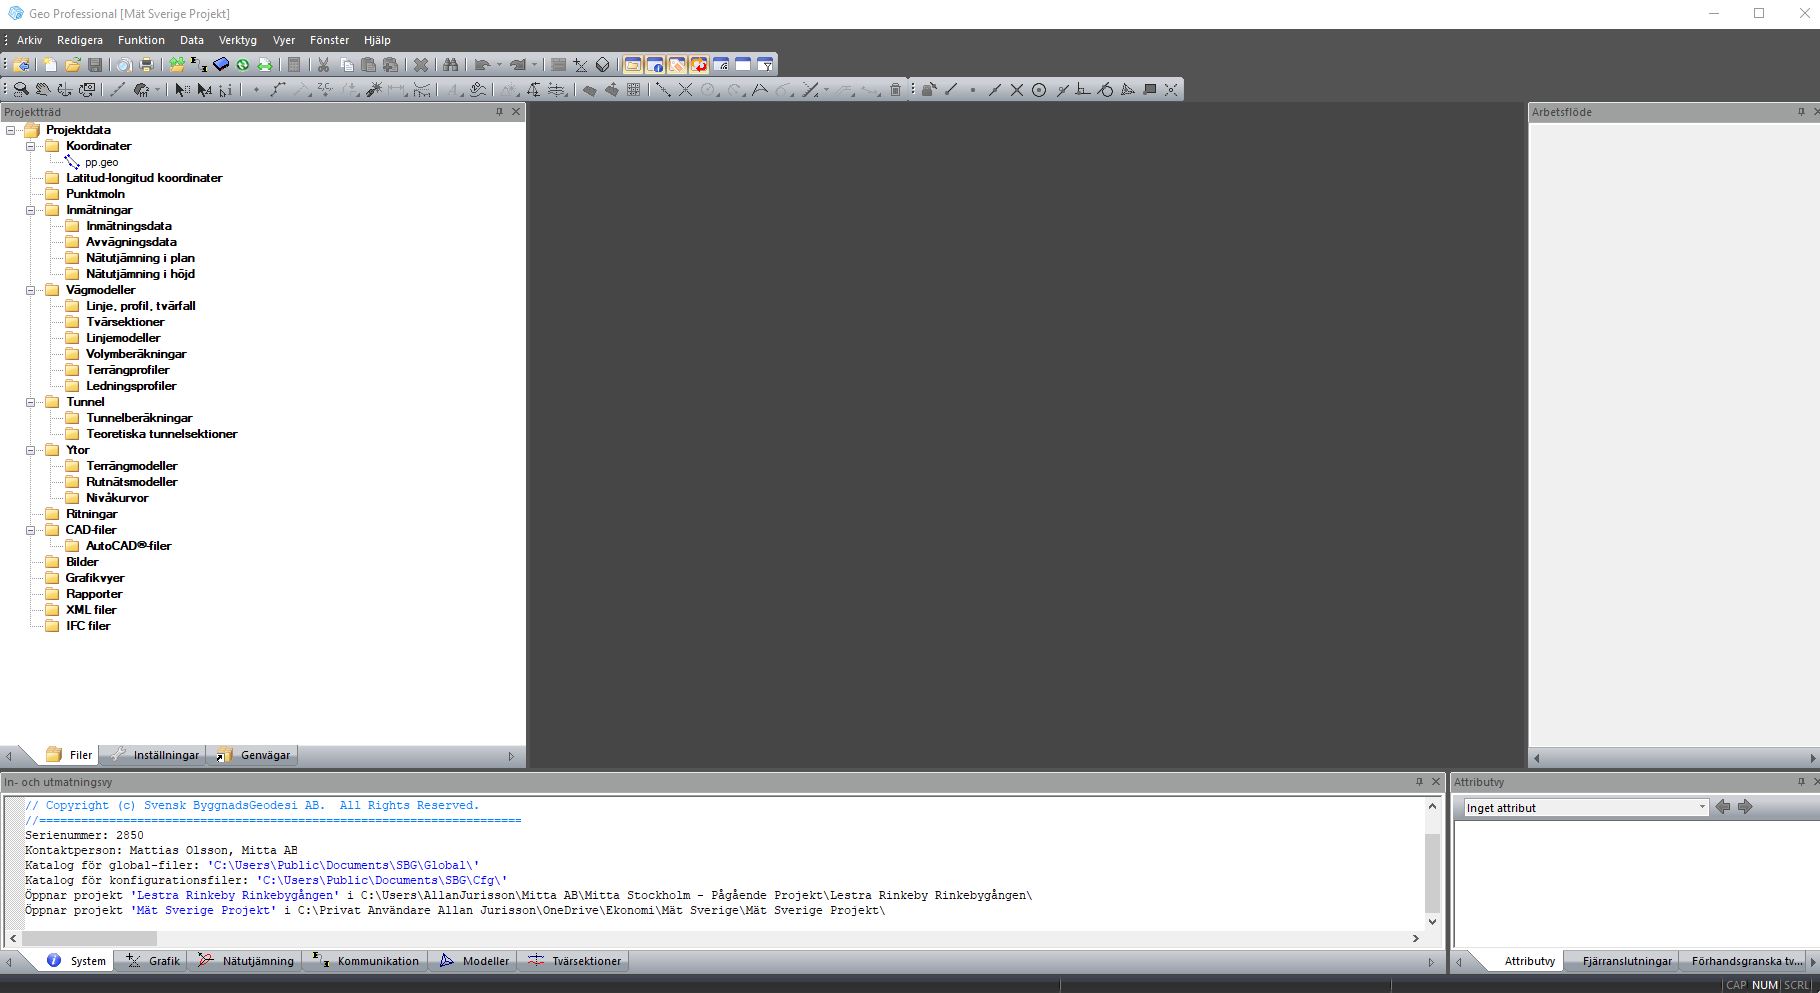Collapse the Vägmodeller tree node
This screenshot has height=993, width=1820.
click(31, 290)
